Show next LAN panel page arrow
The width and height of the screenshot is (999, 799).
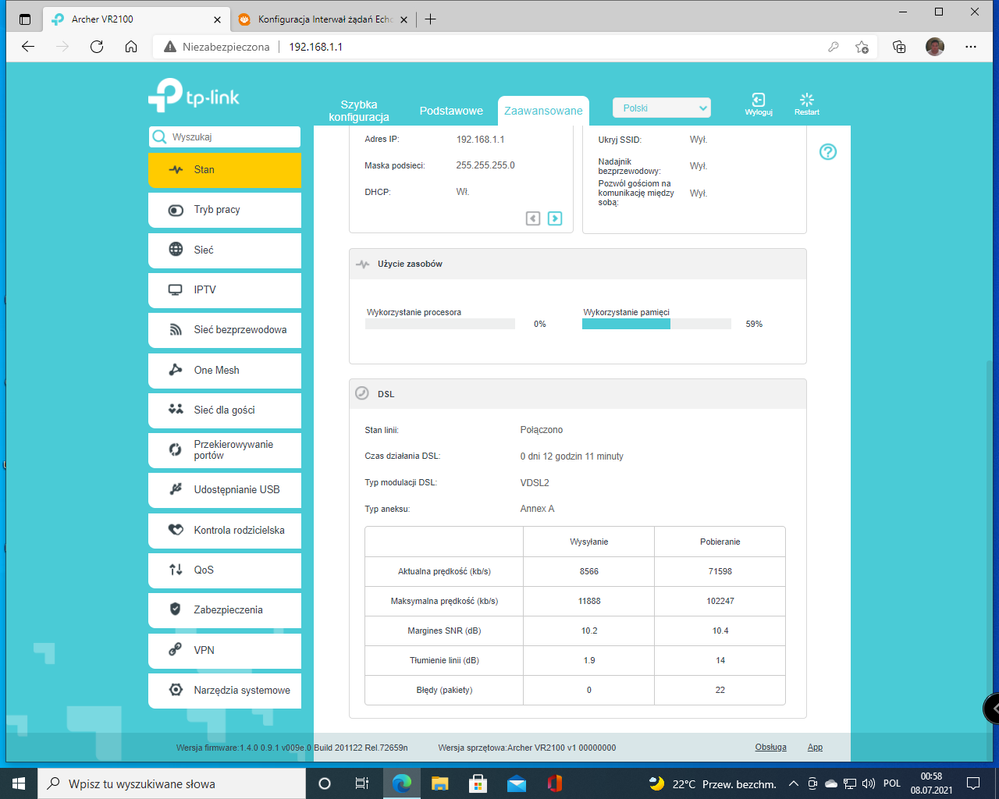[x=555, y=218]
